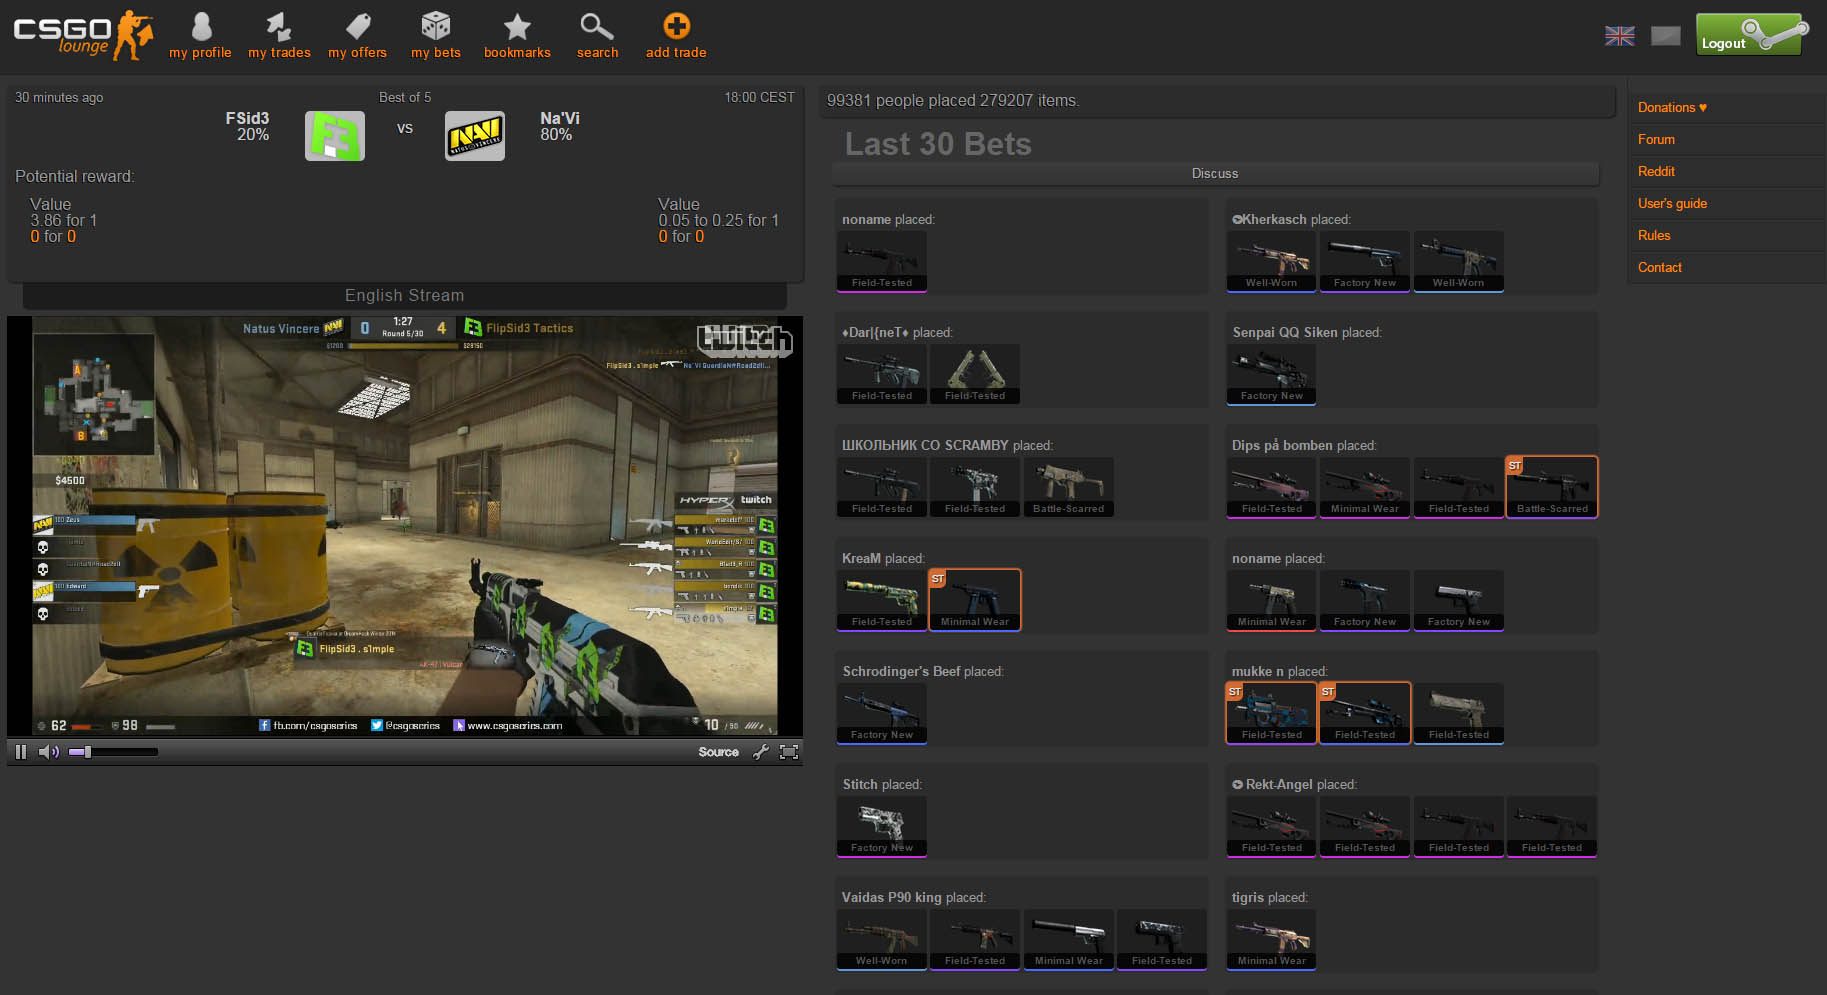Click KreaM's StatTrak Minimal Wear item

pos(975,600)
